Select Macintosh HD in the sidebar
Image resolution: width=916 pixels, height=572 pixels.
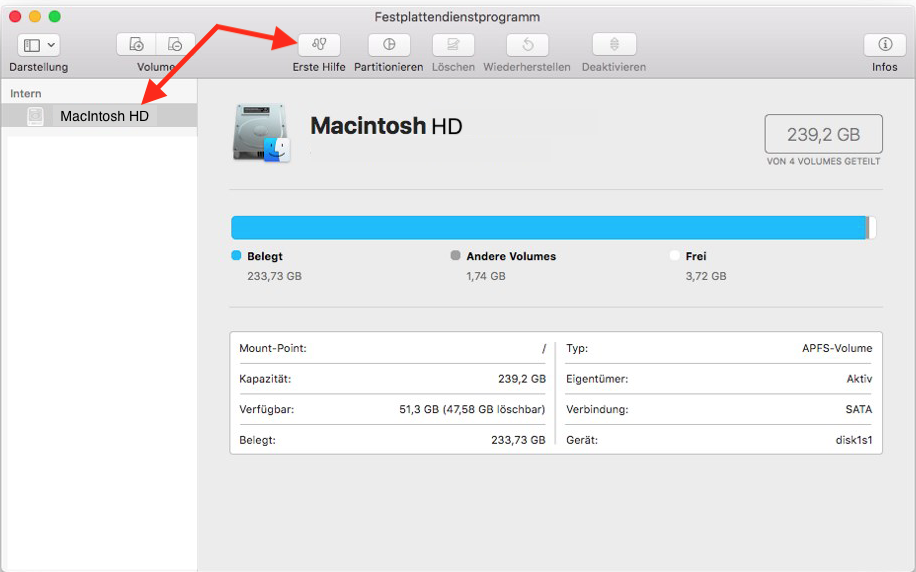coord(104,116)
